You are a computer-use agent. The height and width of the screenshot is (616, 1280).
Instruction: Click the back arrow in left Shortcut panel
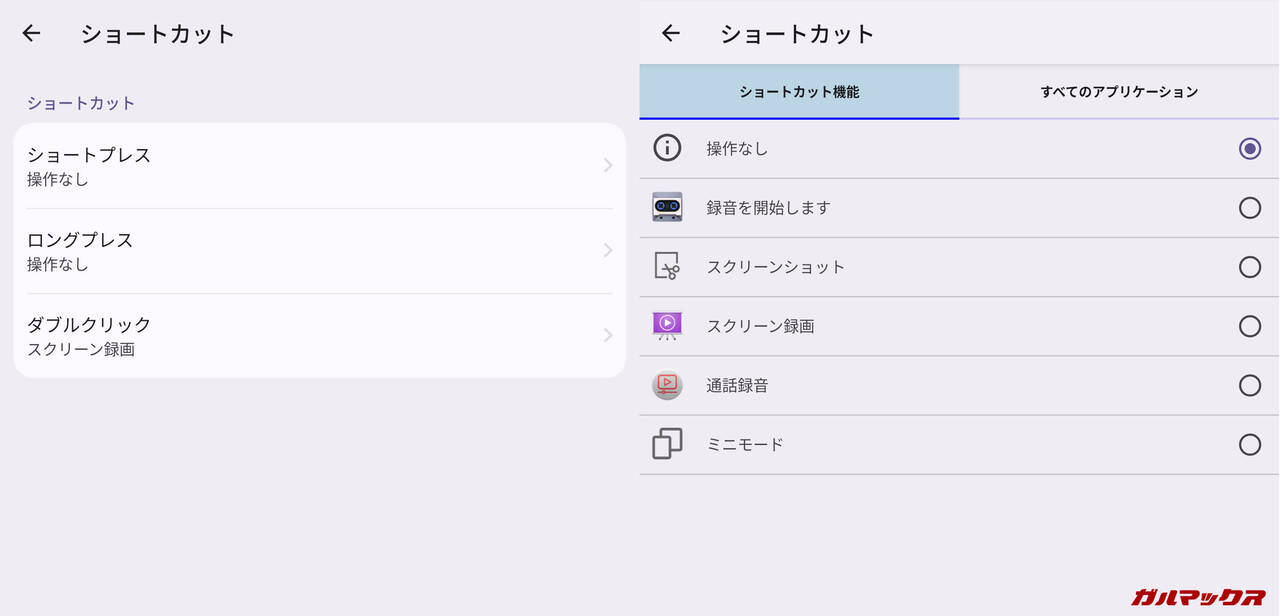point(32,33)
